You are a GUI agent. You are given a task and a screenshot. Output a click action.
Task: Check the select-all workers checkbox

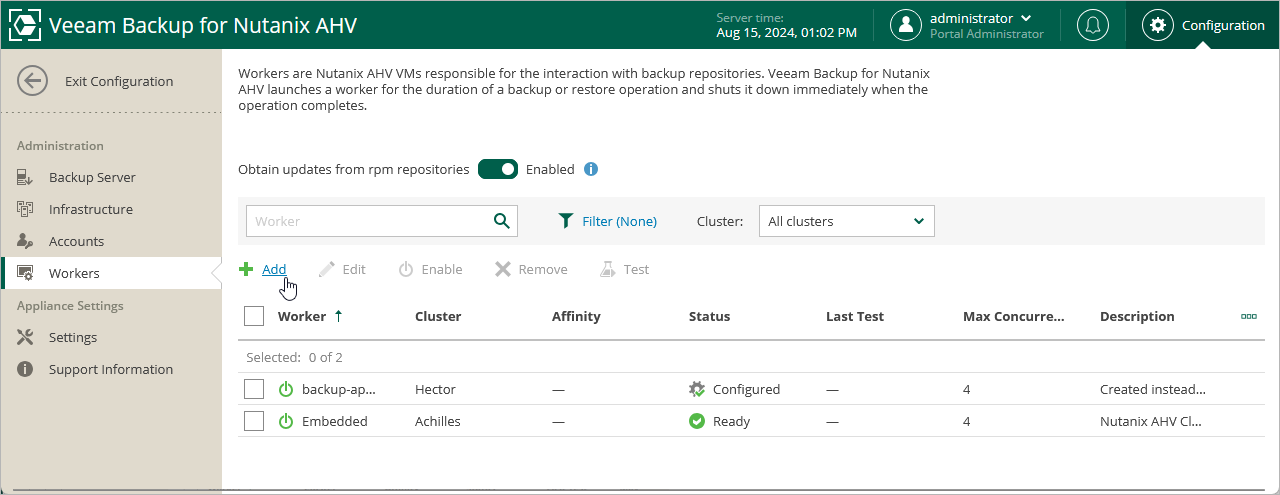pos(254,316)
